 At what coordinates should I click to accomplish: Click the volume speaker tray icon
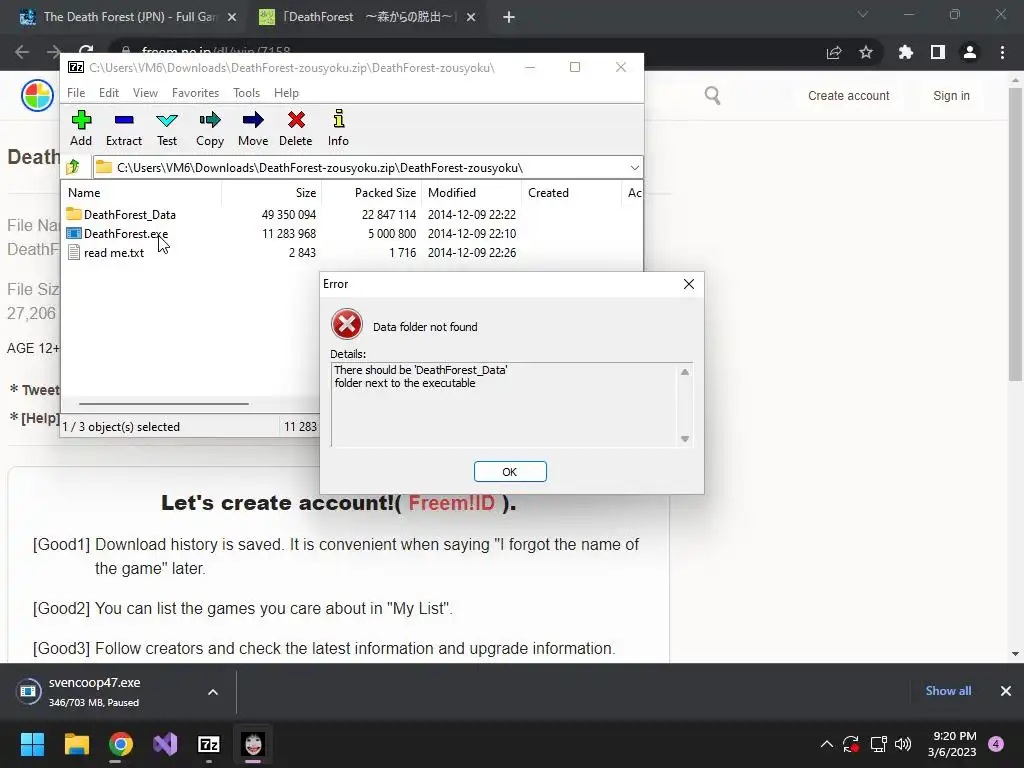(903, 744)
